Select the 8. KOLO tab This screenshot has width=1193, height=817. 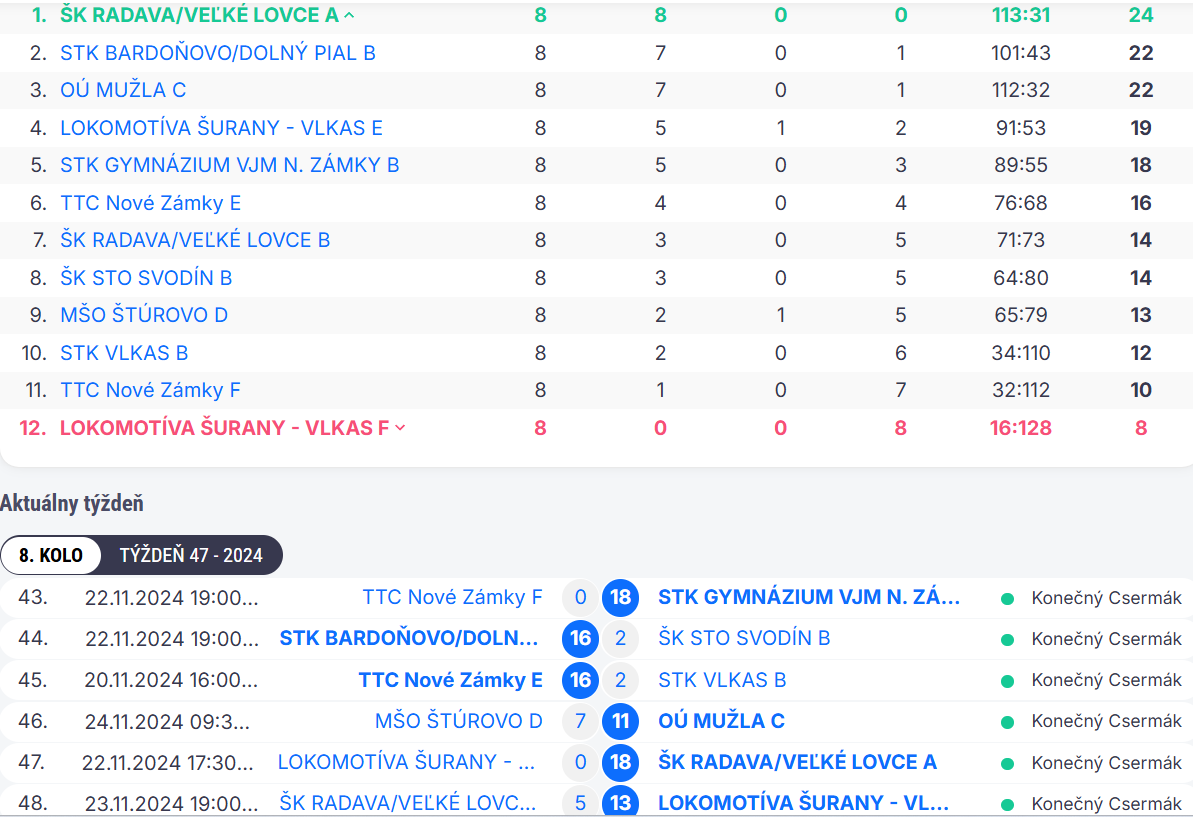point(51,555)
